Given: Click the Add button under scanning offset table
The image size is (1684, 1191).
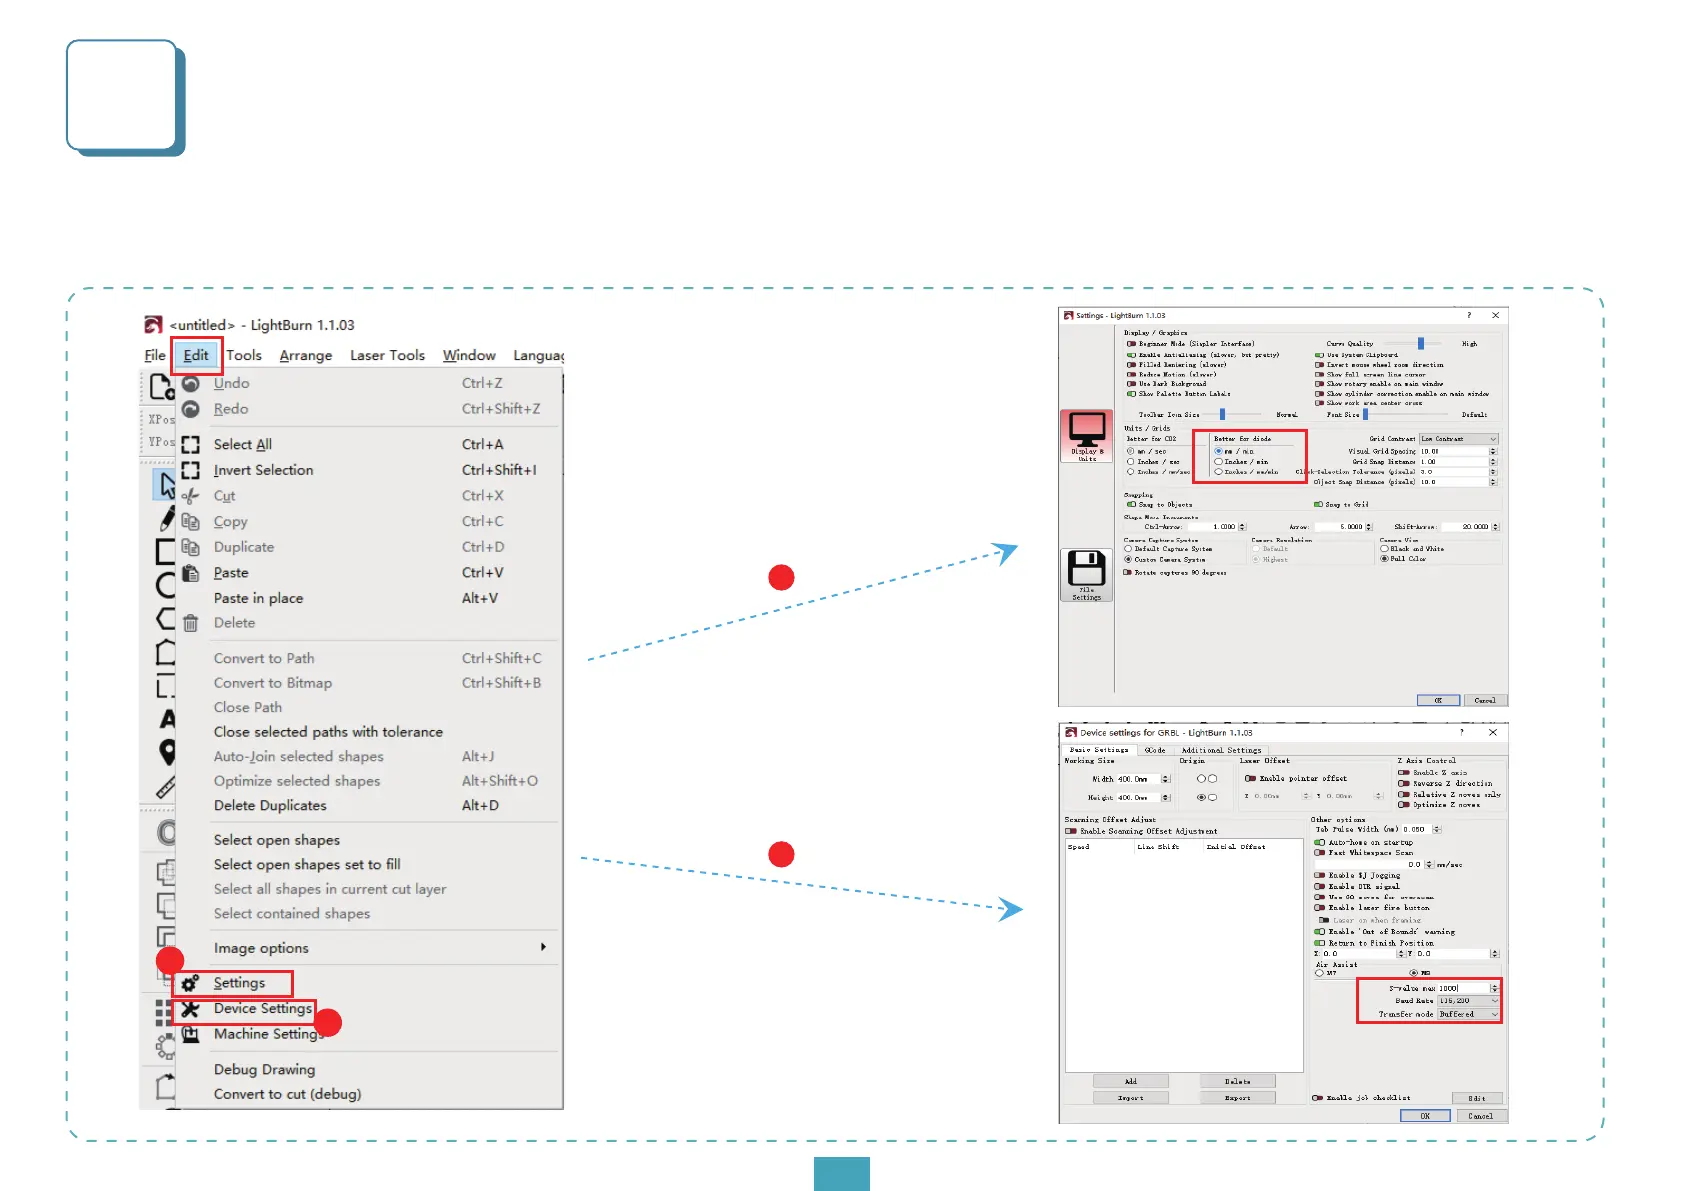Looking at the screenshot, I should [1130, 1081].
